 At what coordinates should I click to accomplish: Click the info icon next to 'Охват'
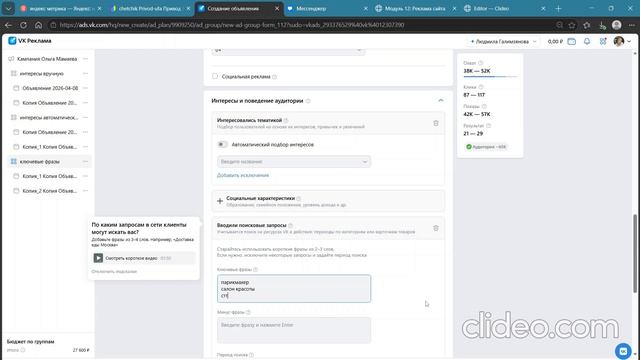pyautogui.click(x=480, y=63)
